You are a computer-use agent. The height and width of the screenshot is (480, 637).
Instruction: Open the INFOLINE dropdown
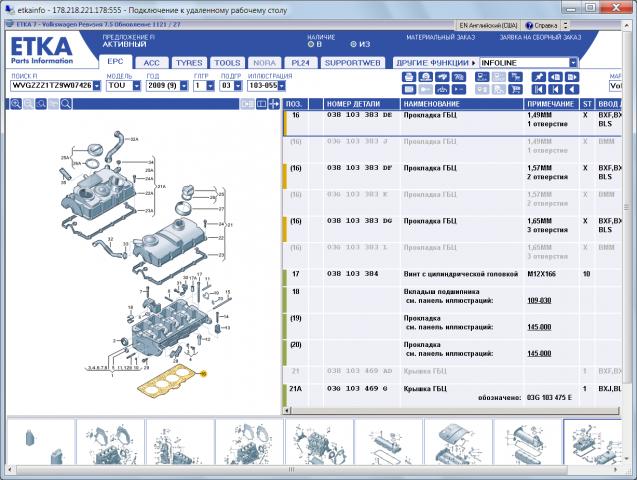click(x=573, y=63)
